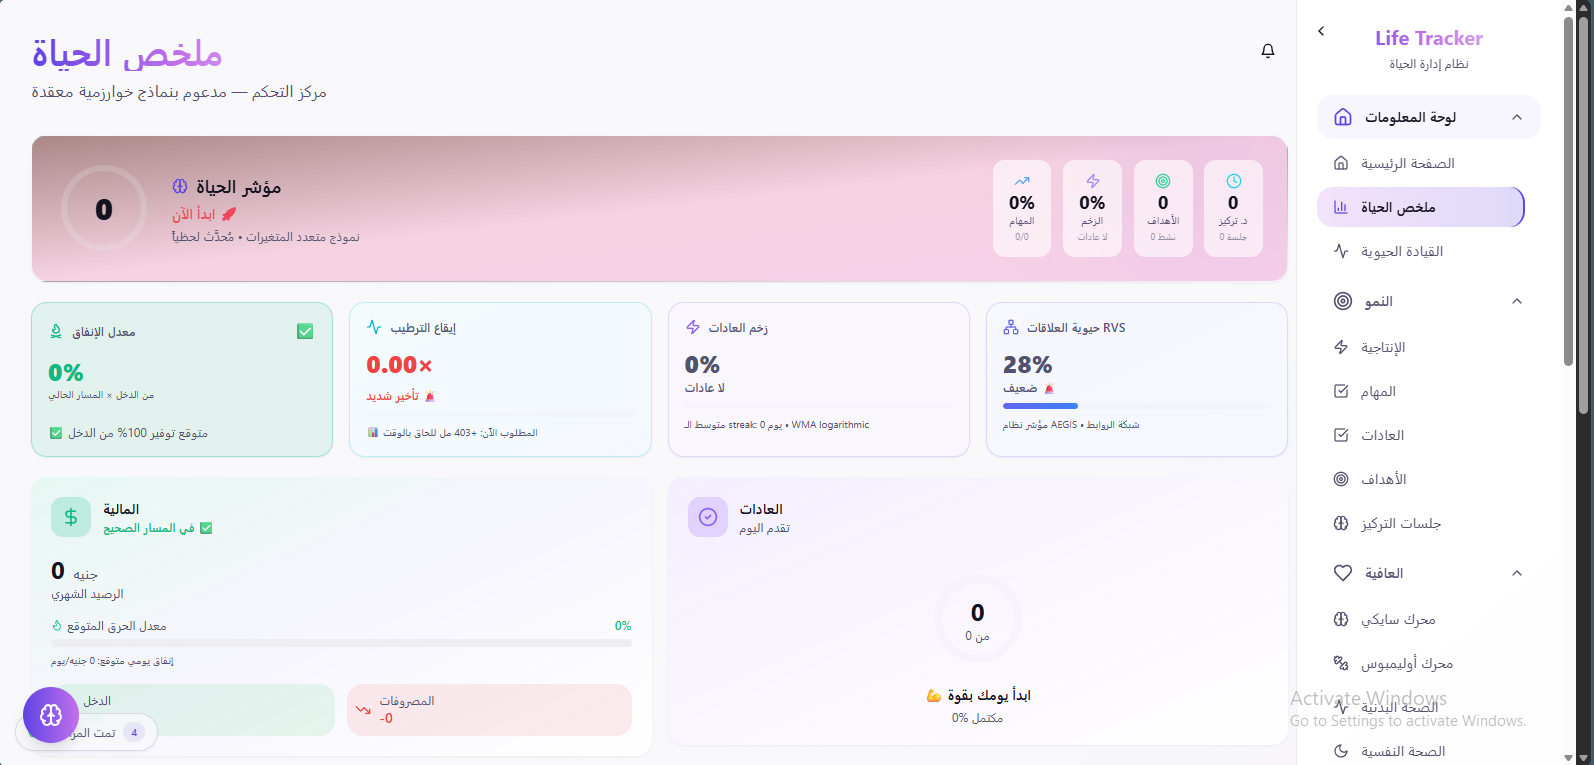Select ملخص الحياة sidebar item
Image resolution: width=1594 pixels, height=765 pixels.
(x=1421, y=207)
